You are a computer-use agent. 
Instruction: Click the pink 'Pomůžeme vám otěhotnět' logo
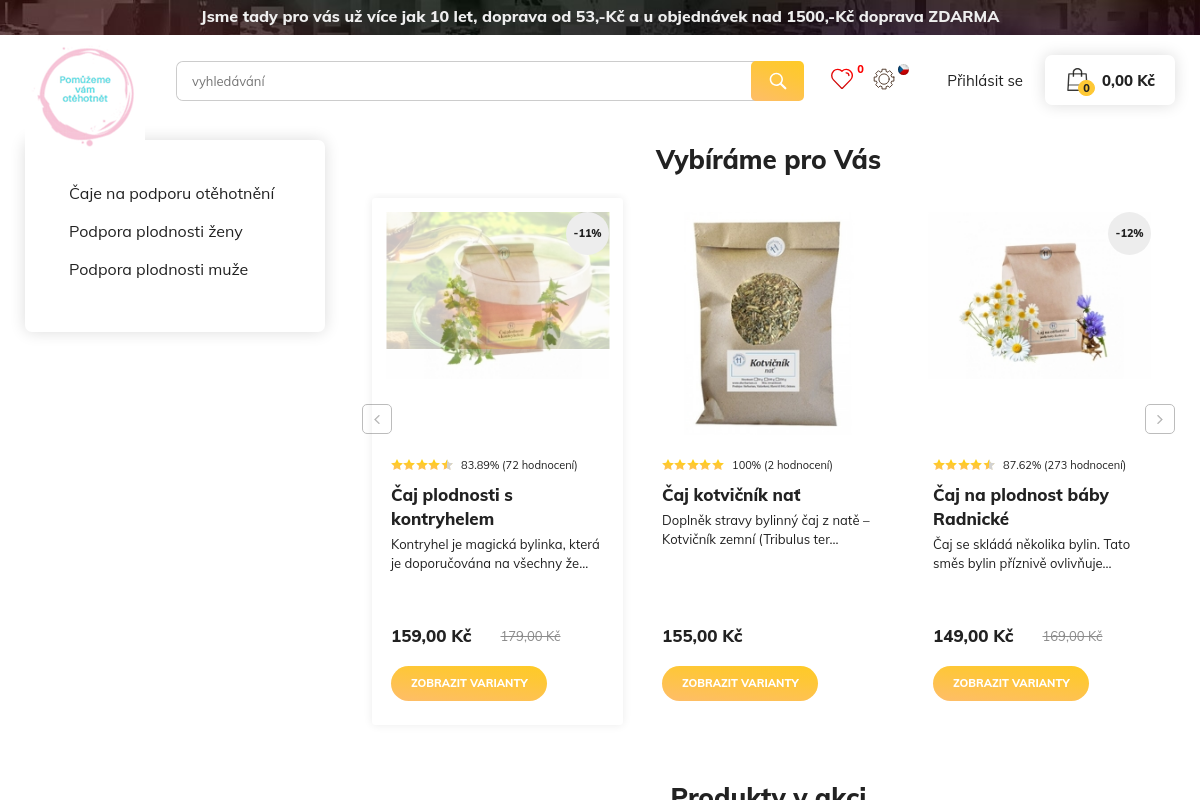click(x=85, y=95)
